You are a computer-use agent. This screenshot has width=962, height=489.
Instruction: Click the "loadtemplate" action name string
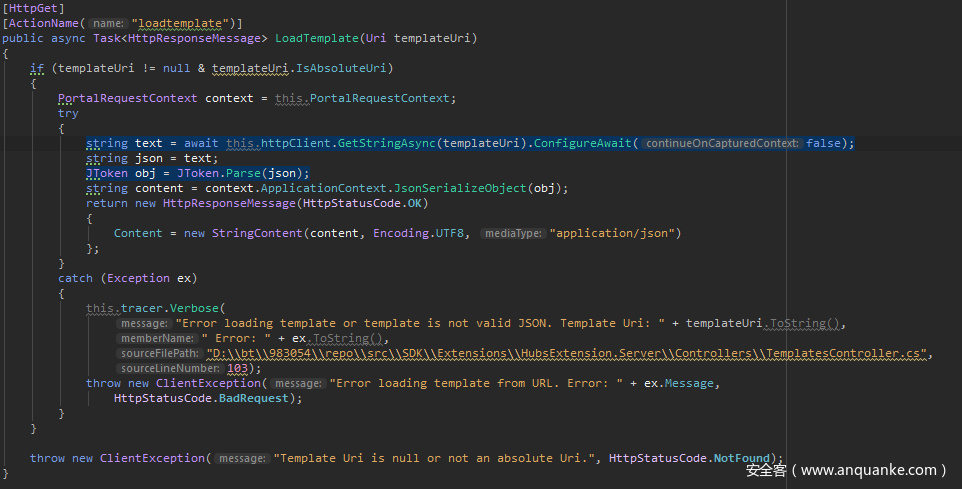click(x=180, y=23)
